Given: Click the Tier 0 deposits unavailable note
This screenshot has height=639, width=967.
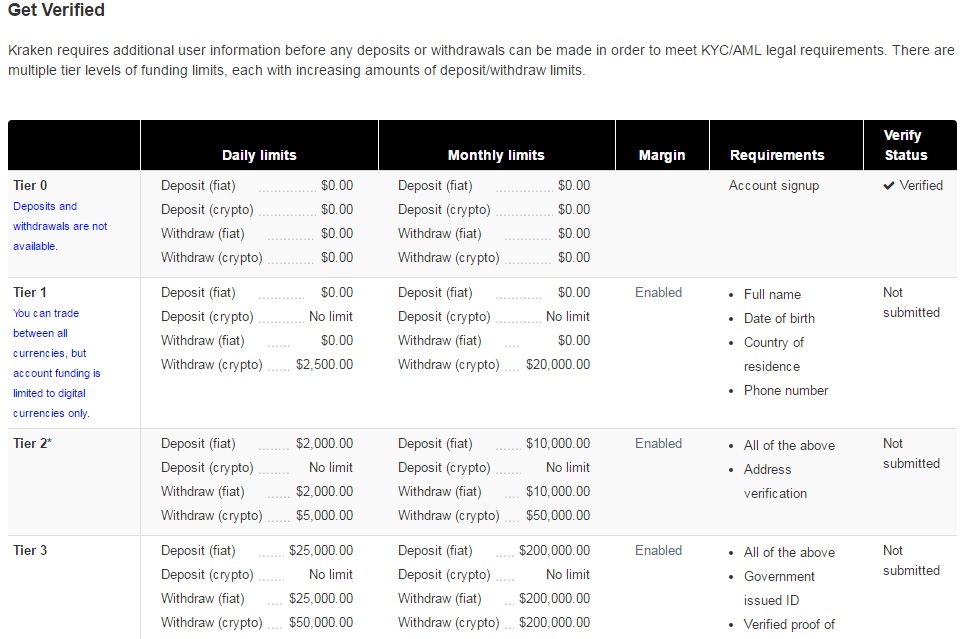Looking at the screenshot, I should (60, 226).
